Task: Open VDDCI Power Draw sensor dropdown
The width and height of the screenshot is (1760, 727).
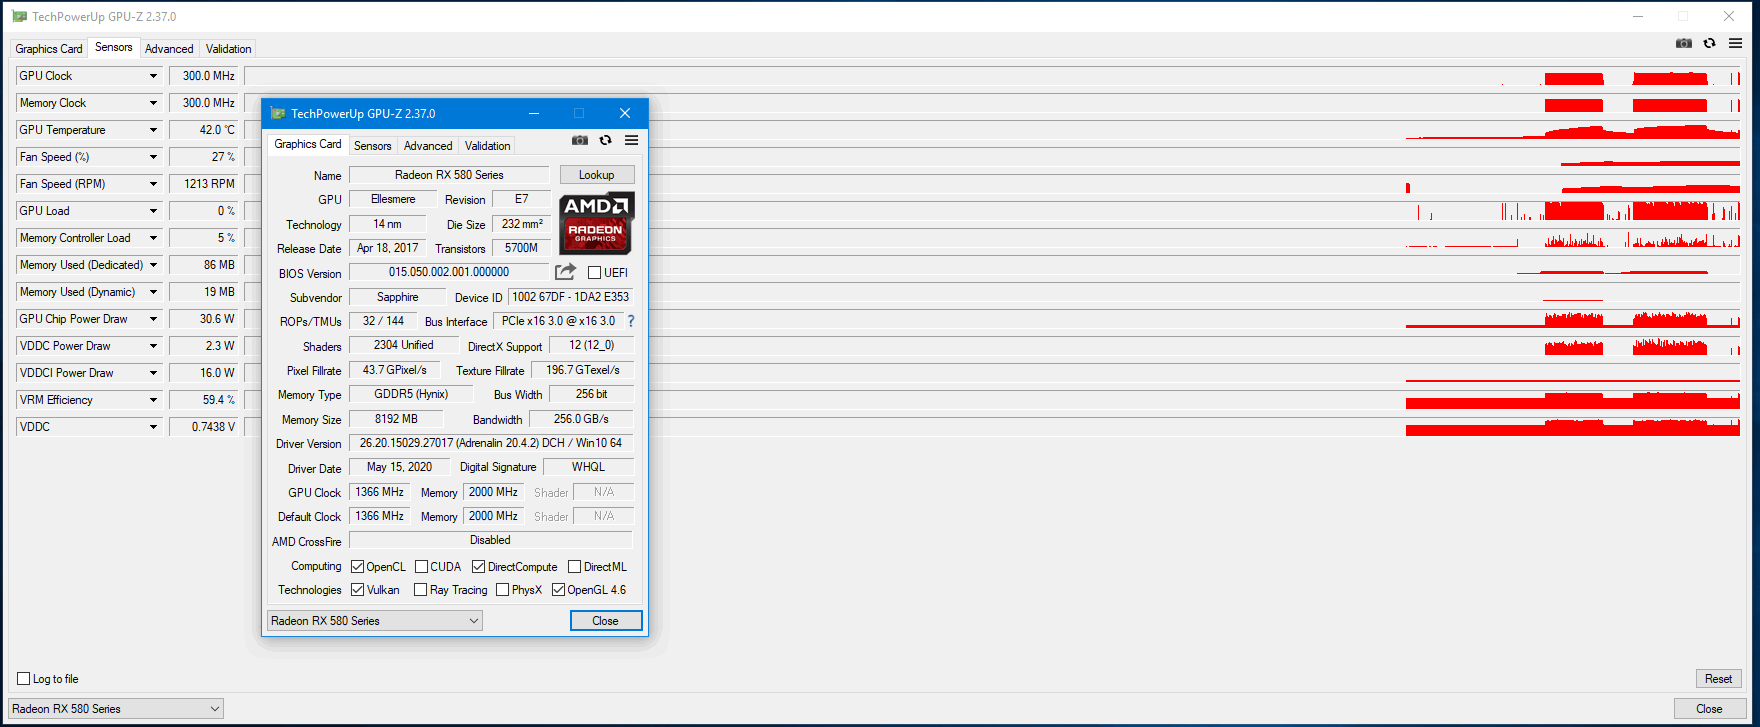Action: (153, 373)
